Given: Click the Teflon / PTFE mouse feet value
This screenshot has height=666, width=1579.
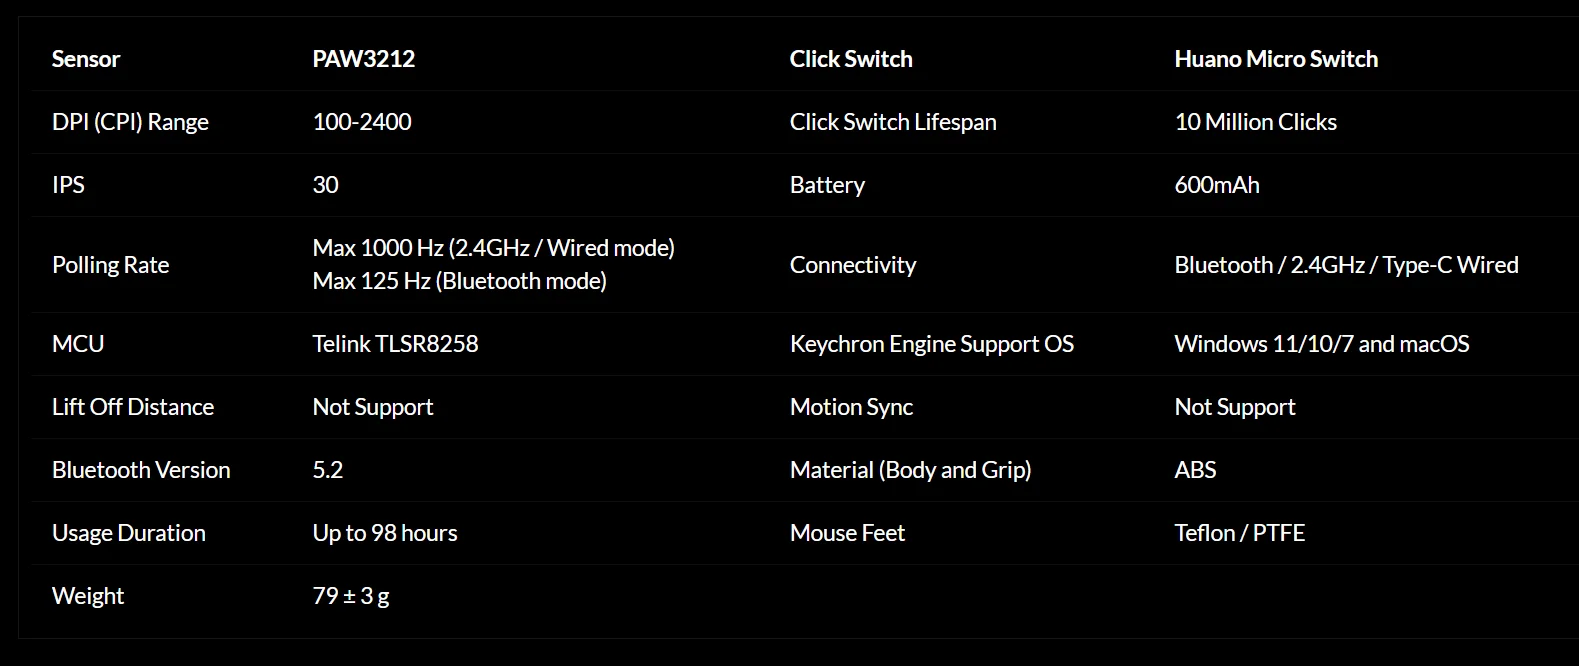Looking at the screenshot, I should [x=1239, y=533].
